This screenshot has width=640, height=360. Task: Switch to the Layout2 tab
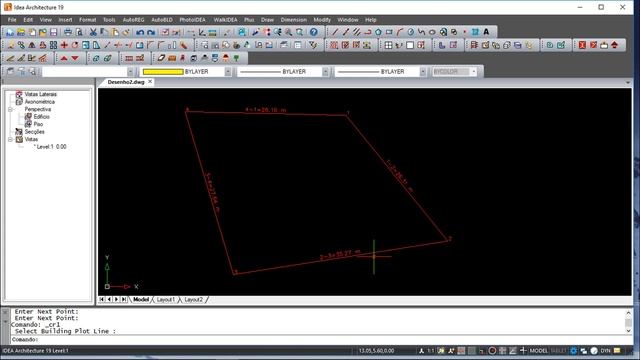tap(193, 300)
